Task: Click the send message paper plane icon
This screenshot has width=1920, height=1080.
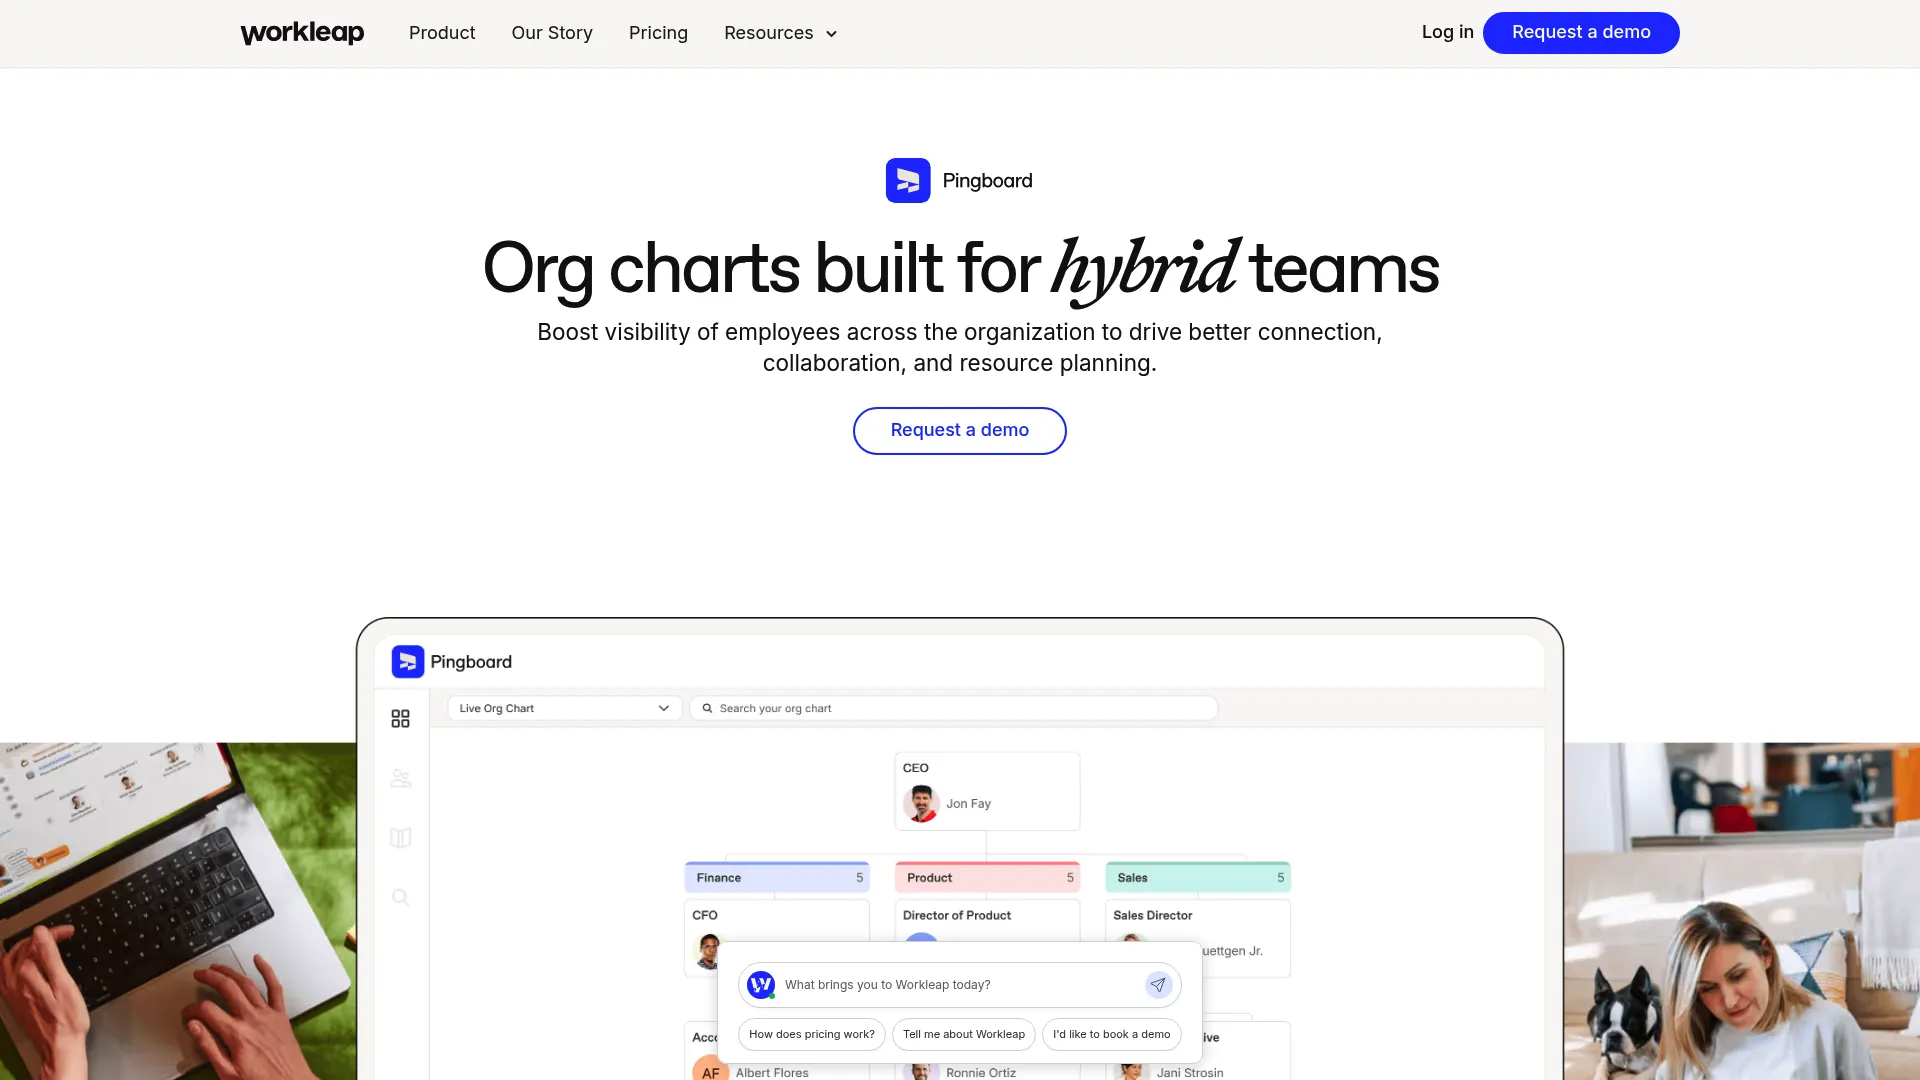Action: (1158, 985)
